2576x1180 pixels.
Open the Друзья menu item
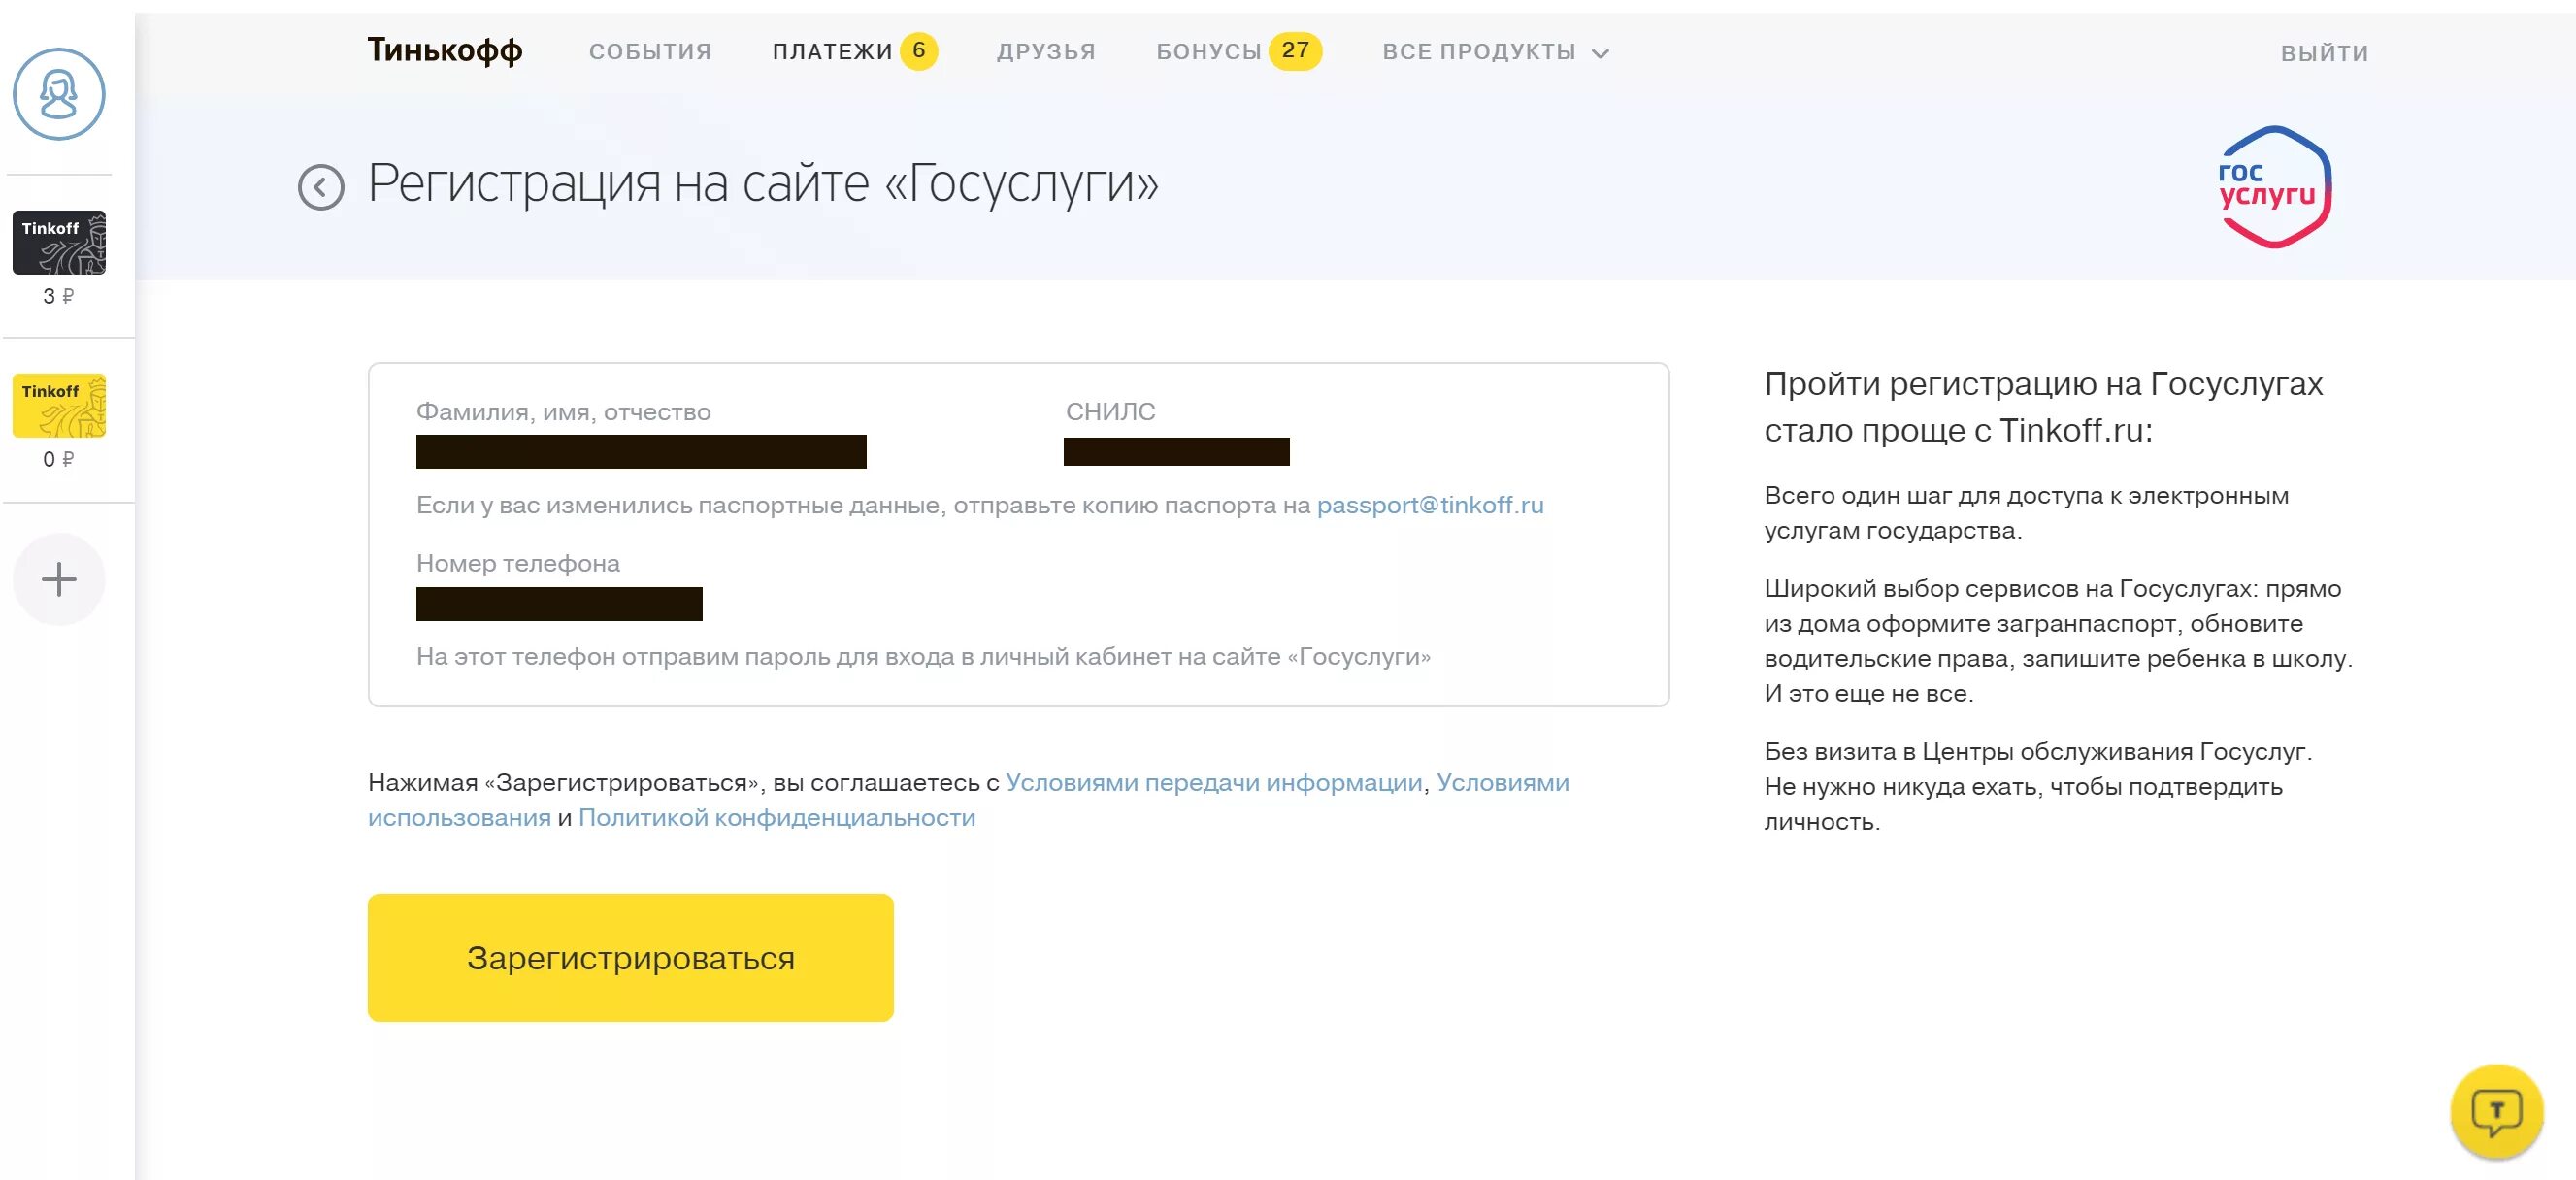pos(1046,52)
